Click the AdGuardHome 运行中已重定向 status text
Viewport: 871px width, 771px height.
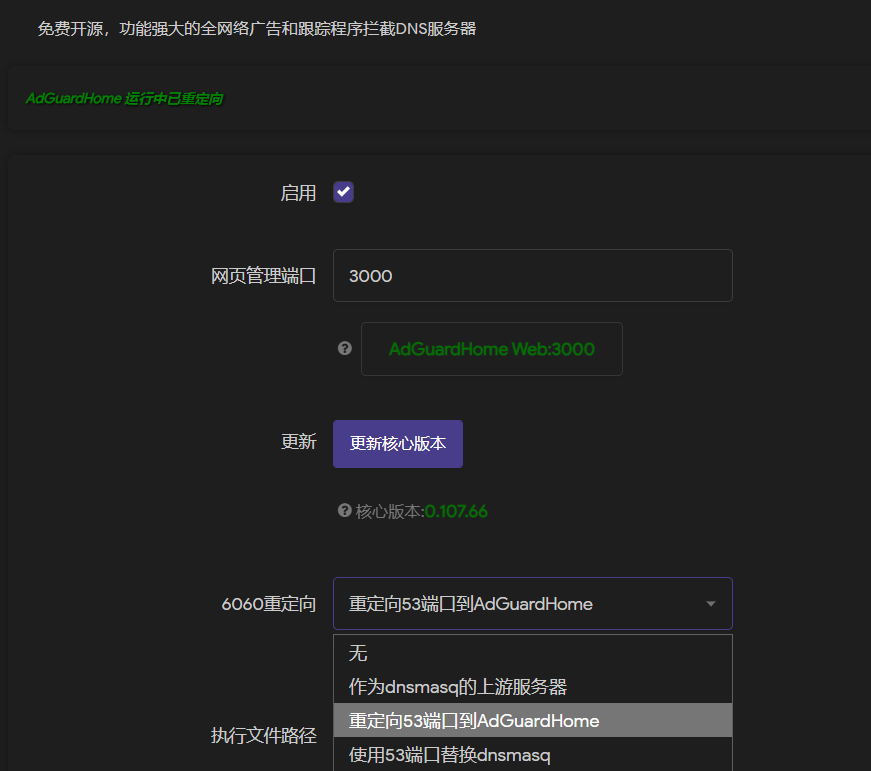point(124,99)
